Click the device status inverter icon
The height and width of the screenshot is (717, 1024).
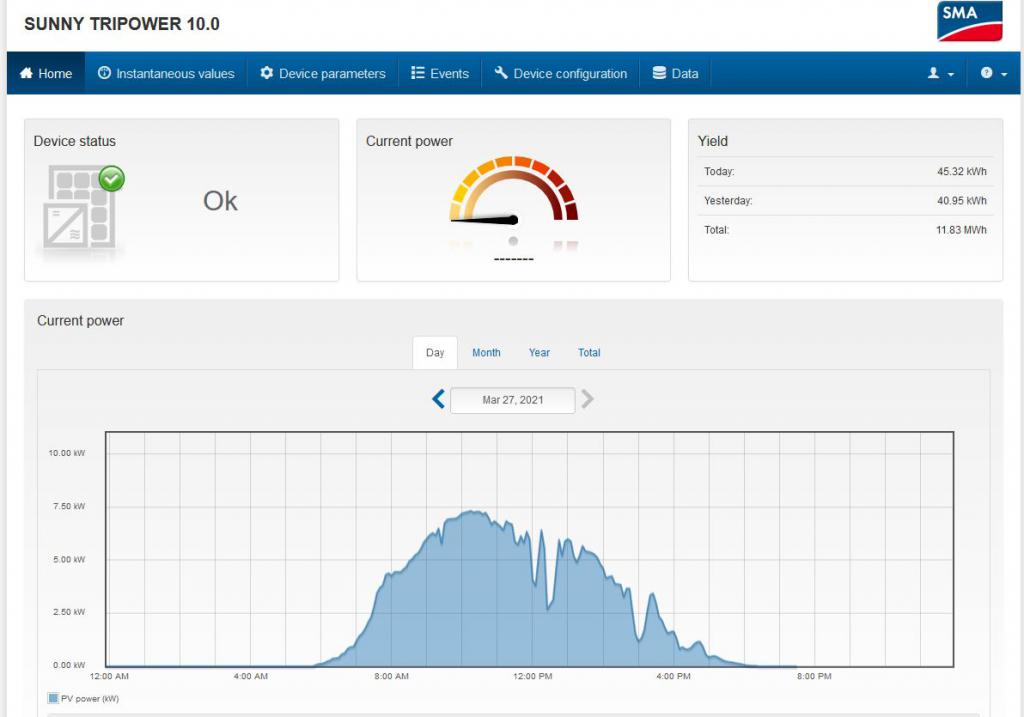[80, 207]
